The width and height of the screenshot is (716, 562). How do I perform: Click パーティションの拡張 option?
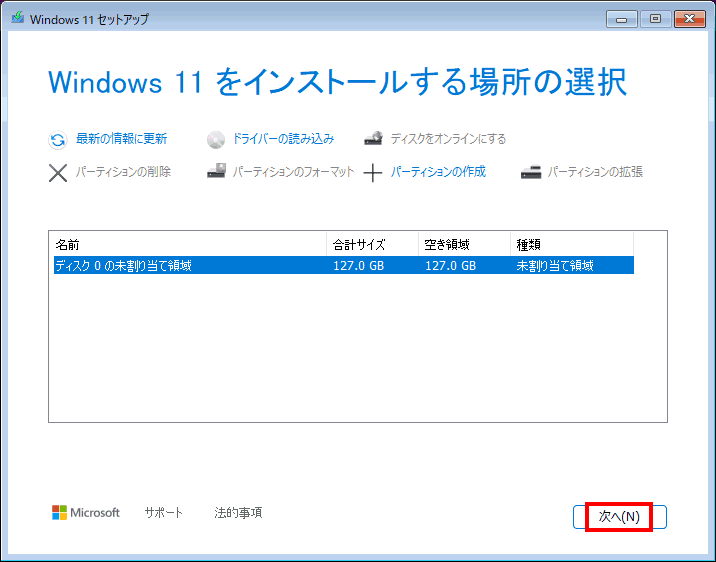(x=595, y=172)
